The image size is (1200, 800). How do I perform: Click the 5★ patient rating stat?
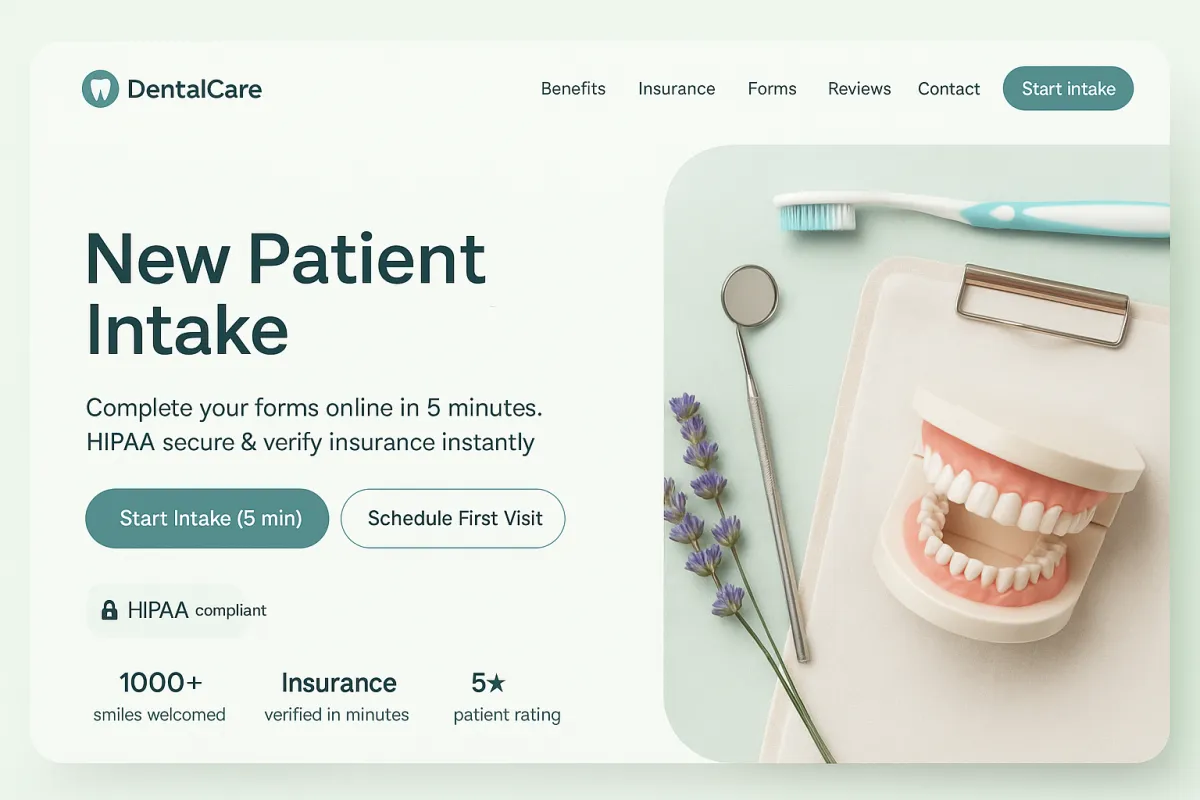[x=507, y=697]
